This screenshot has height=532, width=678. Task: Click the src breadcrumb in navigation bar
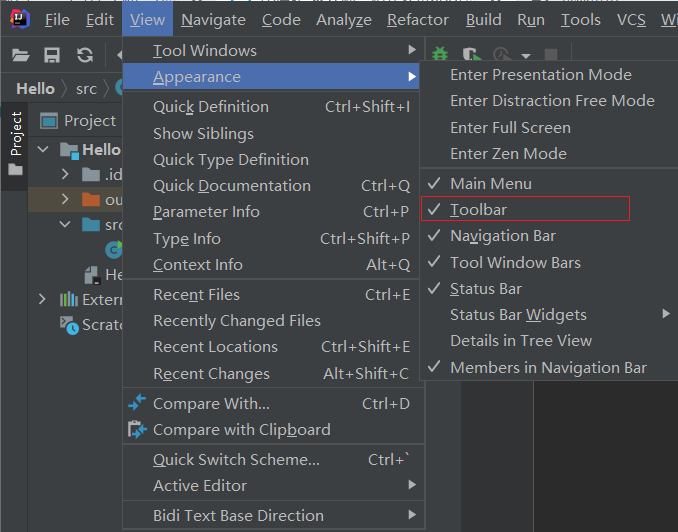(x=87, y=88)
